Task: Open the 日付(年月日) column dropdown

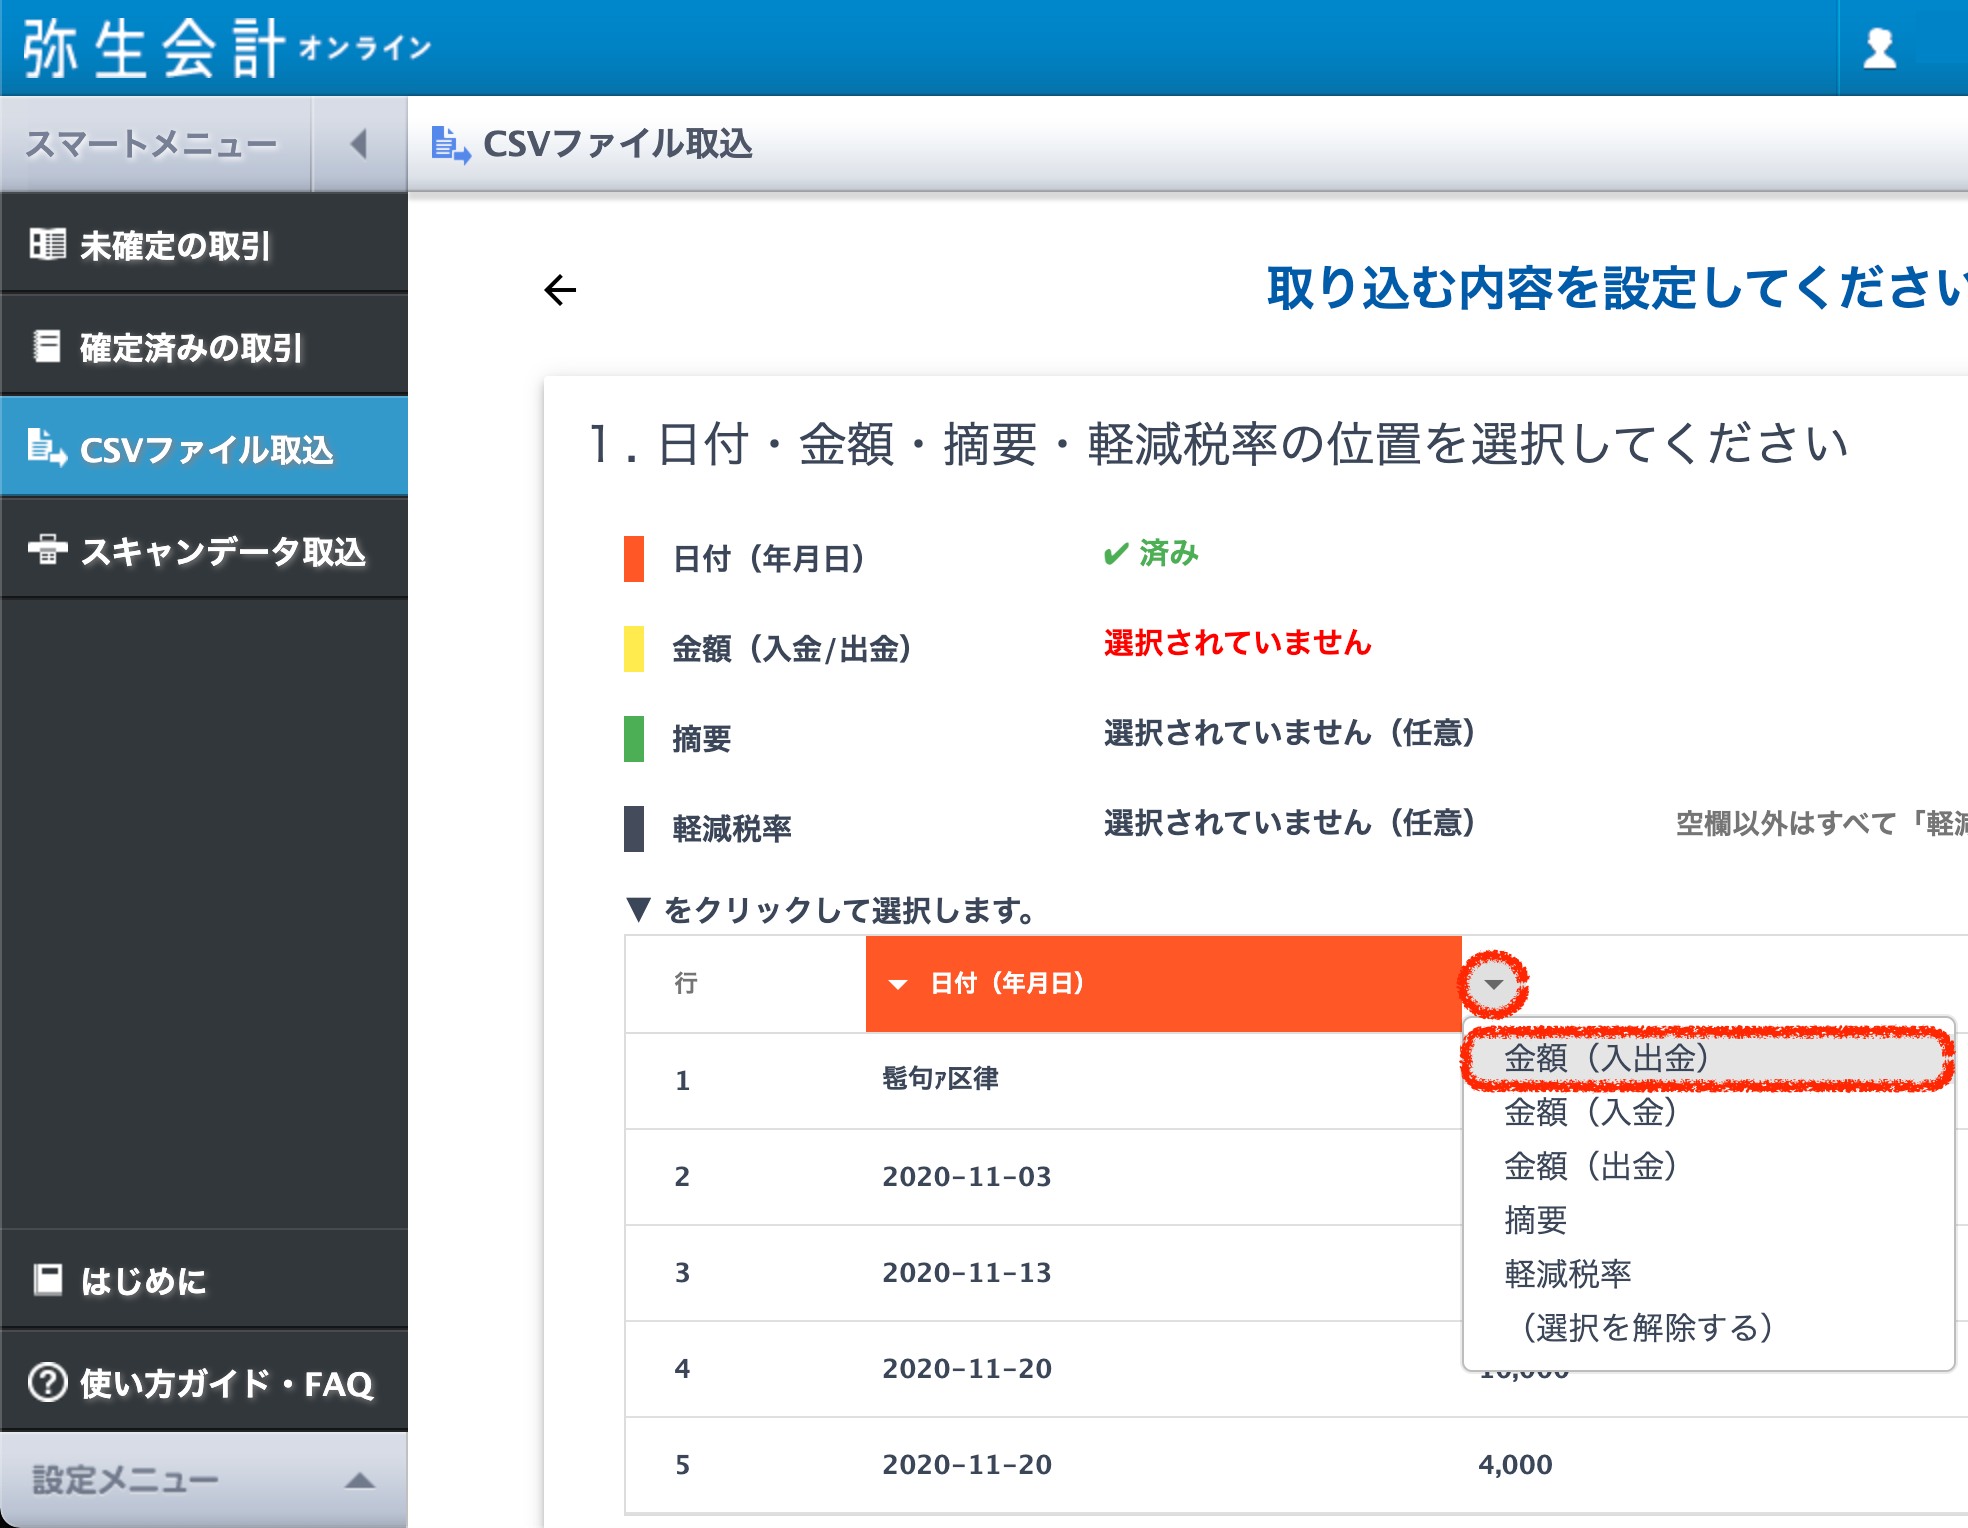Action: (x=898, y=984)
